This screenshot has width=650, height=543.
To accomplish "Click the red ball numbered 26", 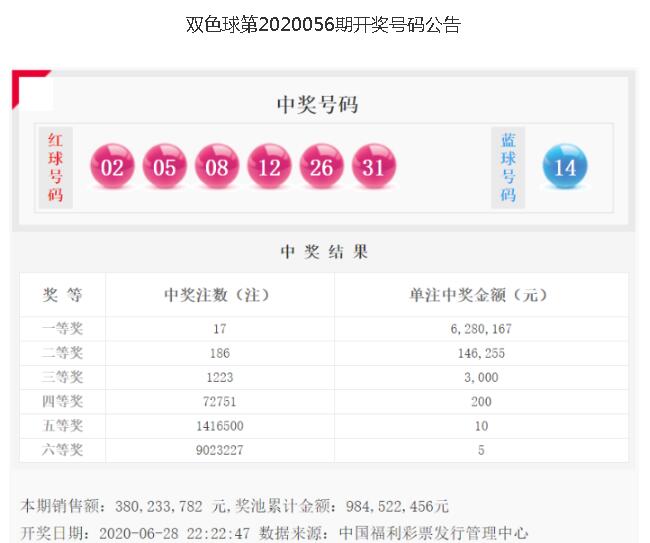I will pyautogui.click(x=321, y=168).
